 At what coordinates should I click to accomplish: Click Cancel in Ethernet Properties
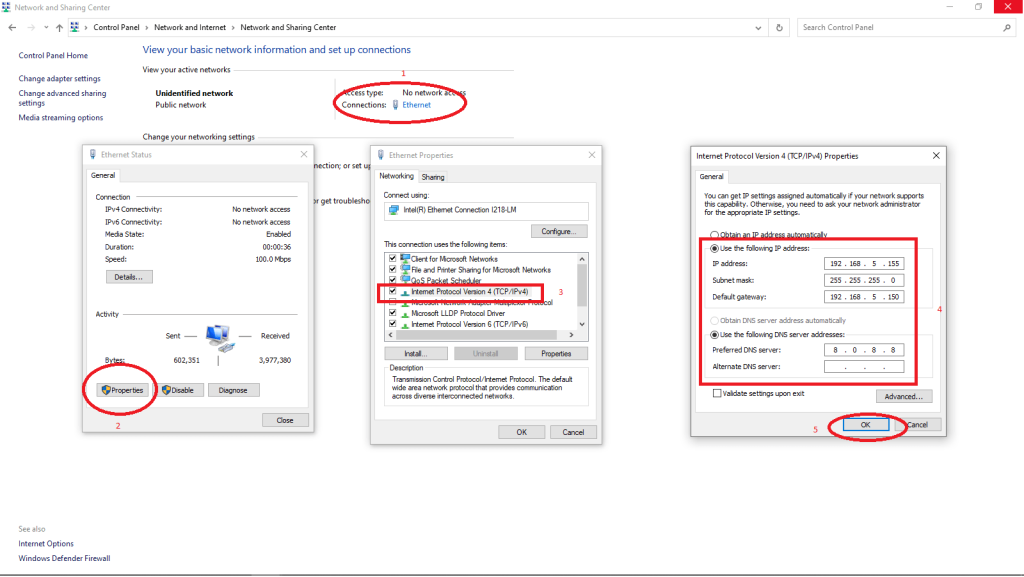573,431
